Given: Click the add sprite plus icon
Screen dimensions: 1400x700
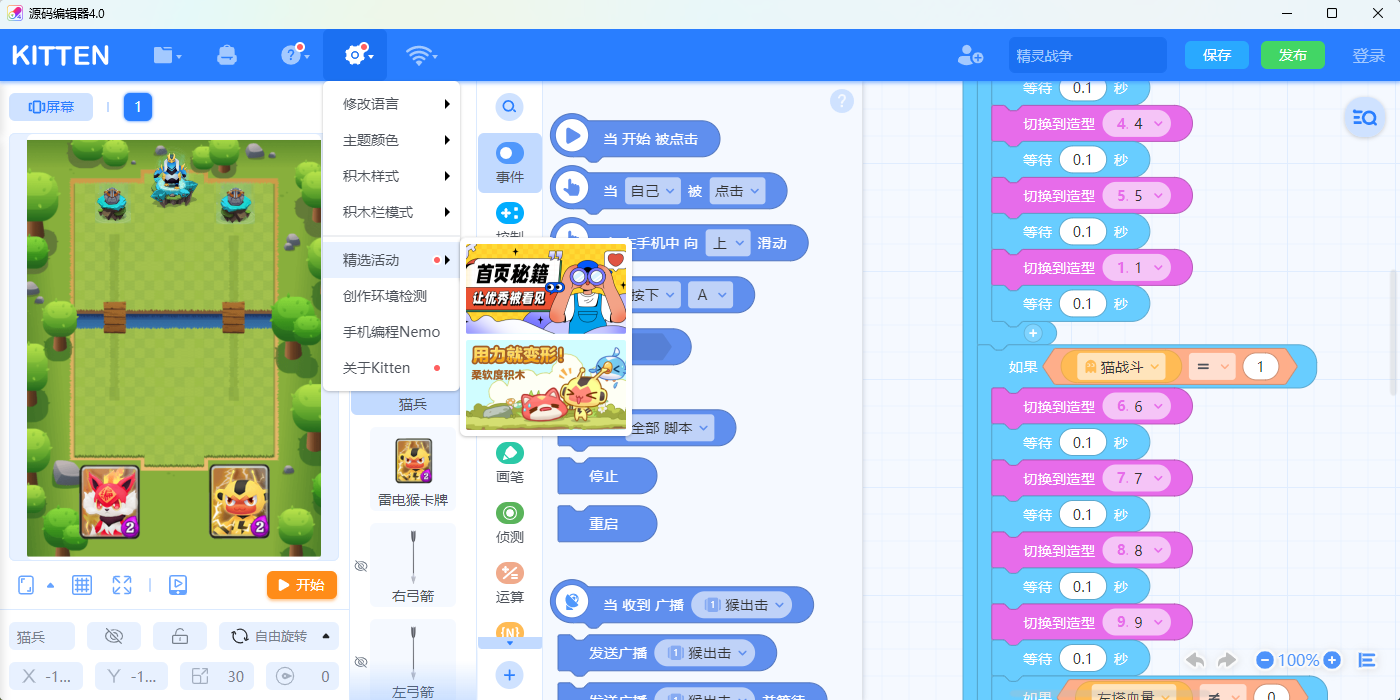Looking at the screenshot, I should pyautogui.click(x=509, y=675).
